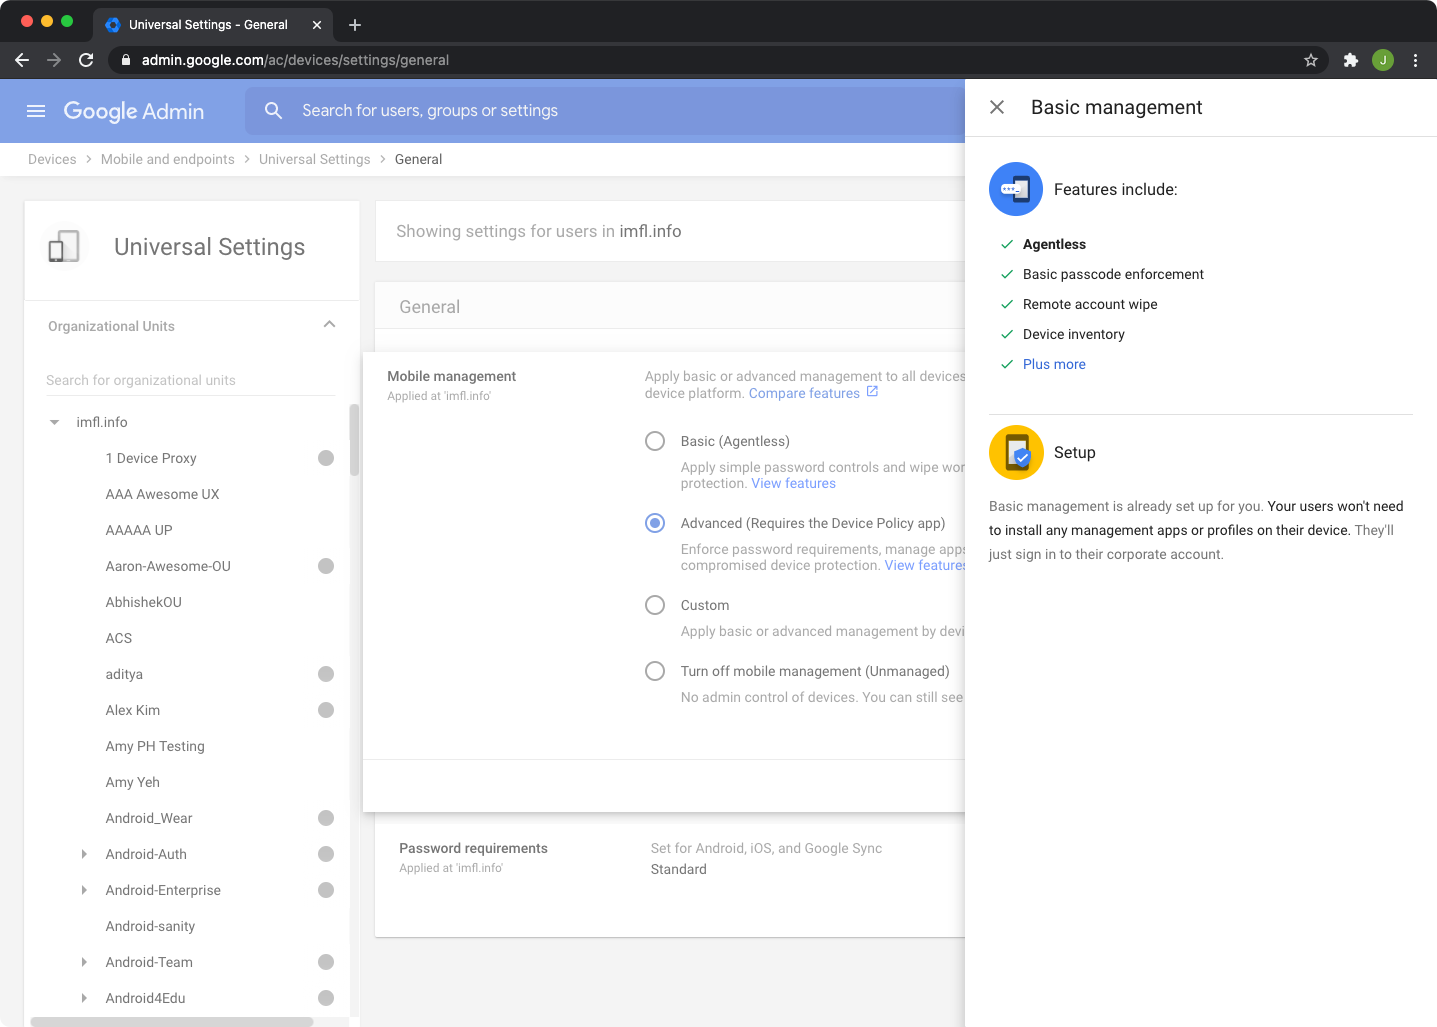Select the AAA Awesome UX unit
The height and width of the screenshot is (1027, 1437).
pyautogui.click(x=162, y=494)
